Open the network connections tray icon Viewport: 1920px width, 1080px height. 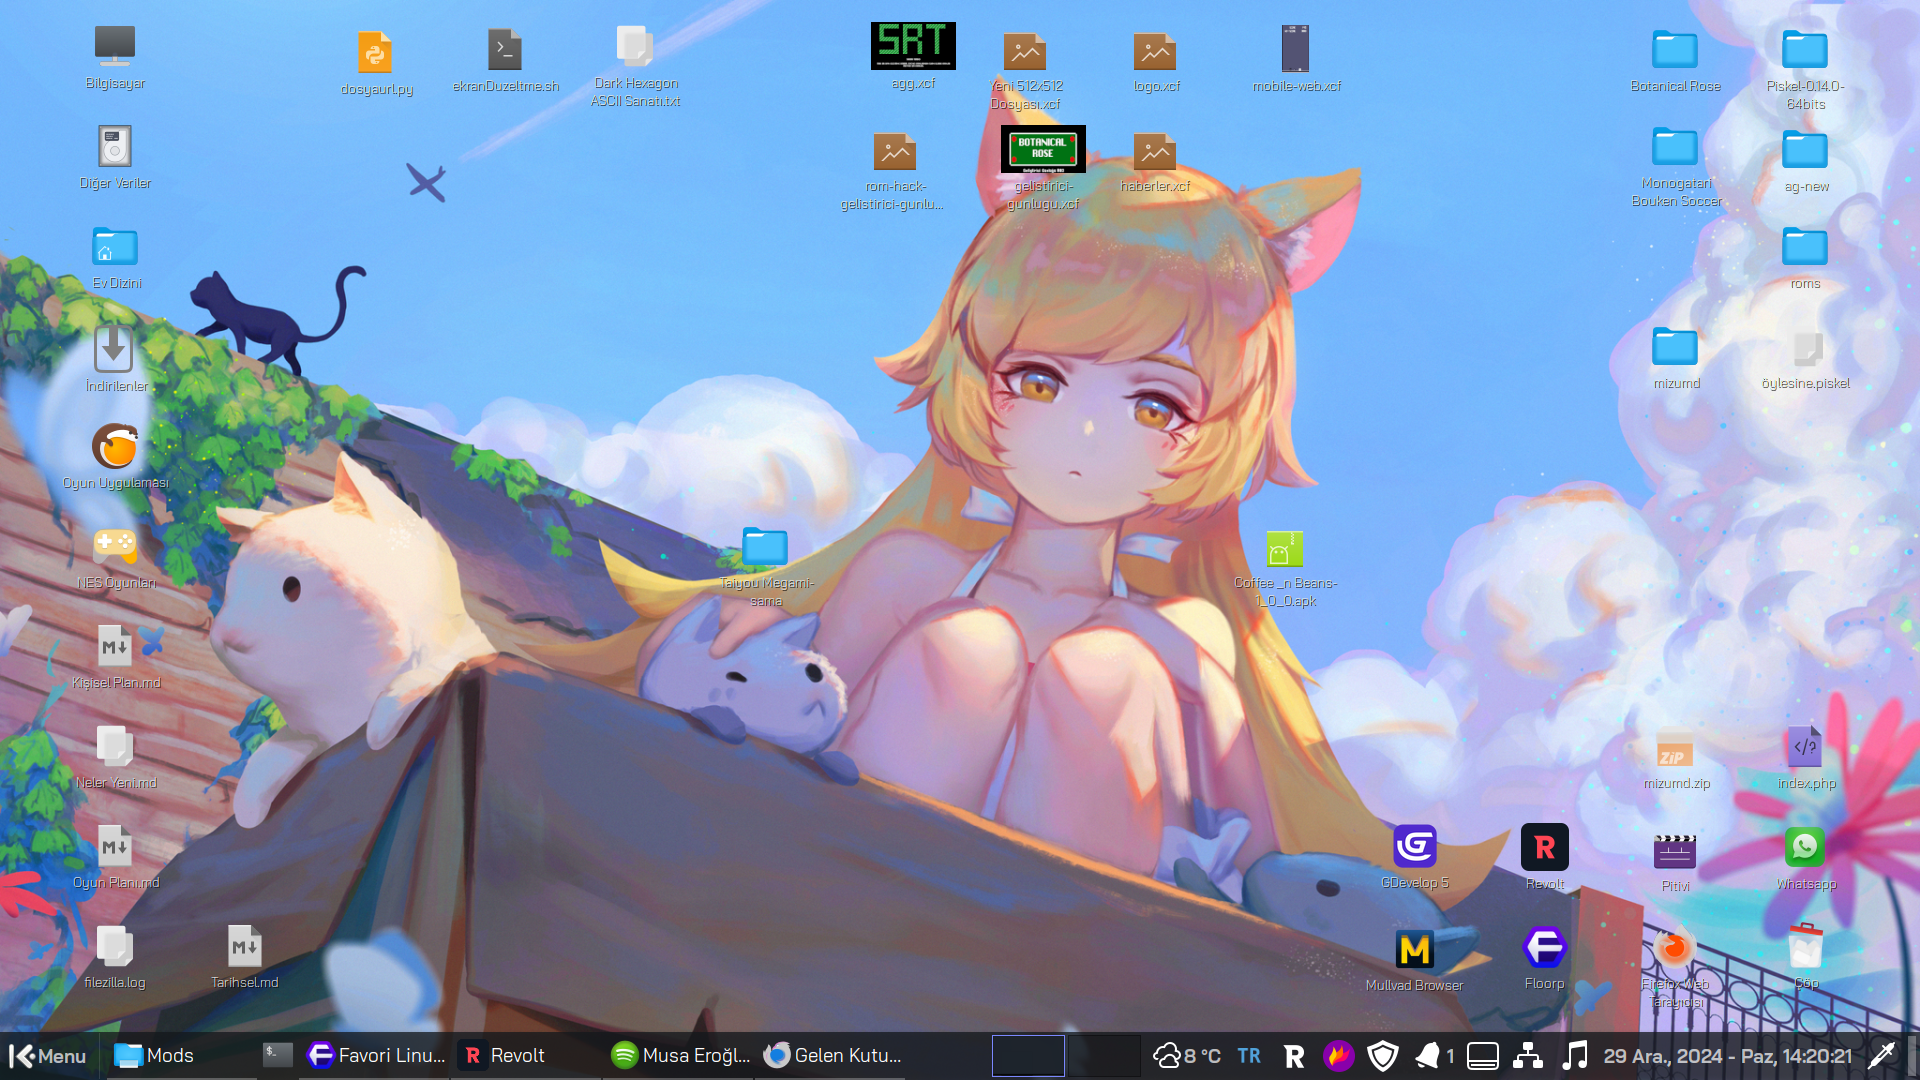pyautogui.click(x=1528, y=1056)
